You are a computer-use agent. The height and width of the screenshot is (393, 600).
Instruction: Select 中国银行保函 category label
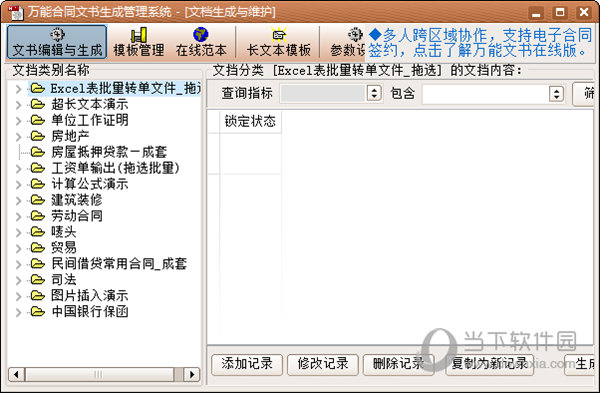pyautogui.click(x=90, y=312)
